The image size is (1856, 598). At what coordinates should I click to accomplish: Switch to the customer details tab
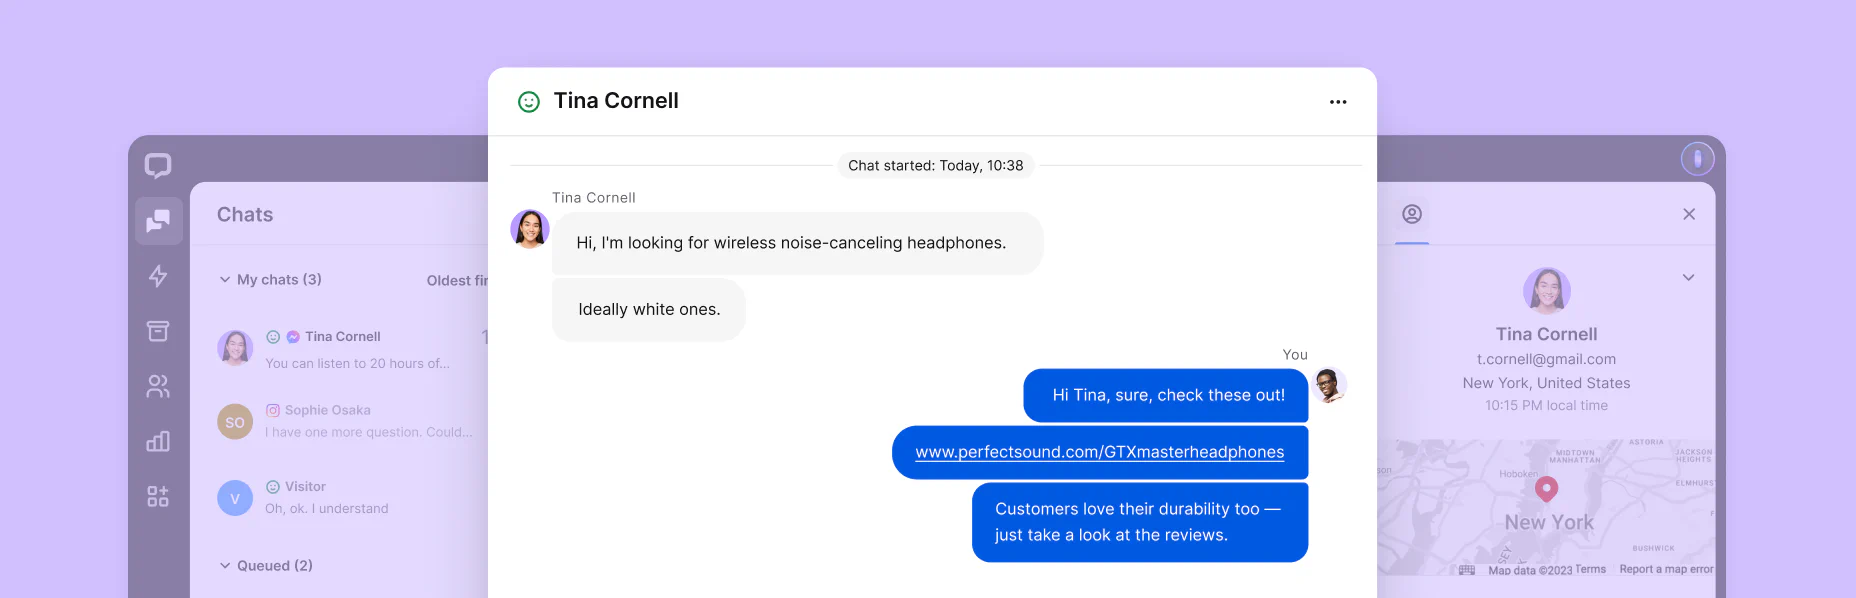tap(1412, 214)
